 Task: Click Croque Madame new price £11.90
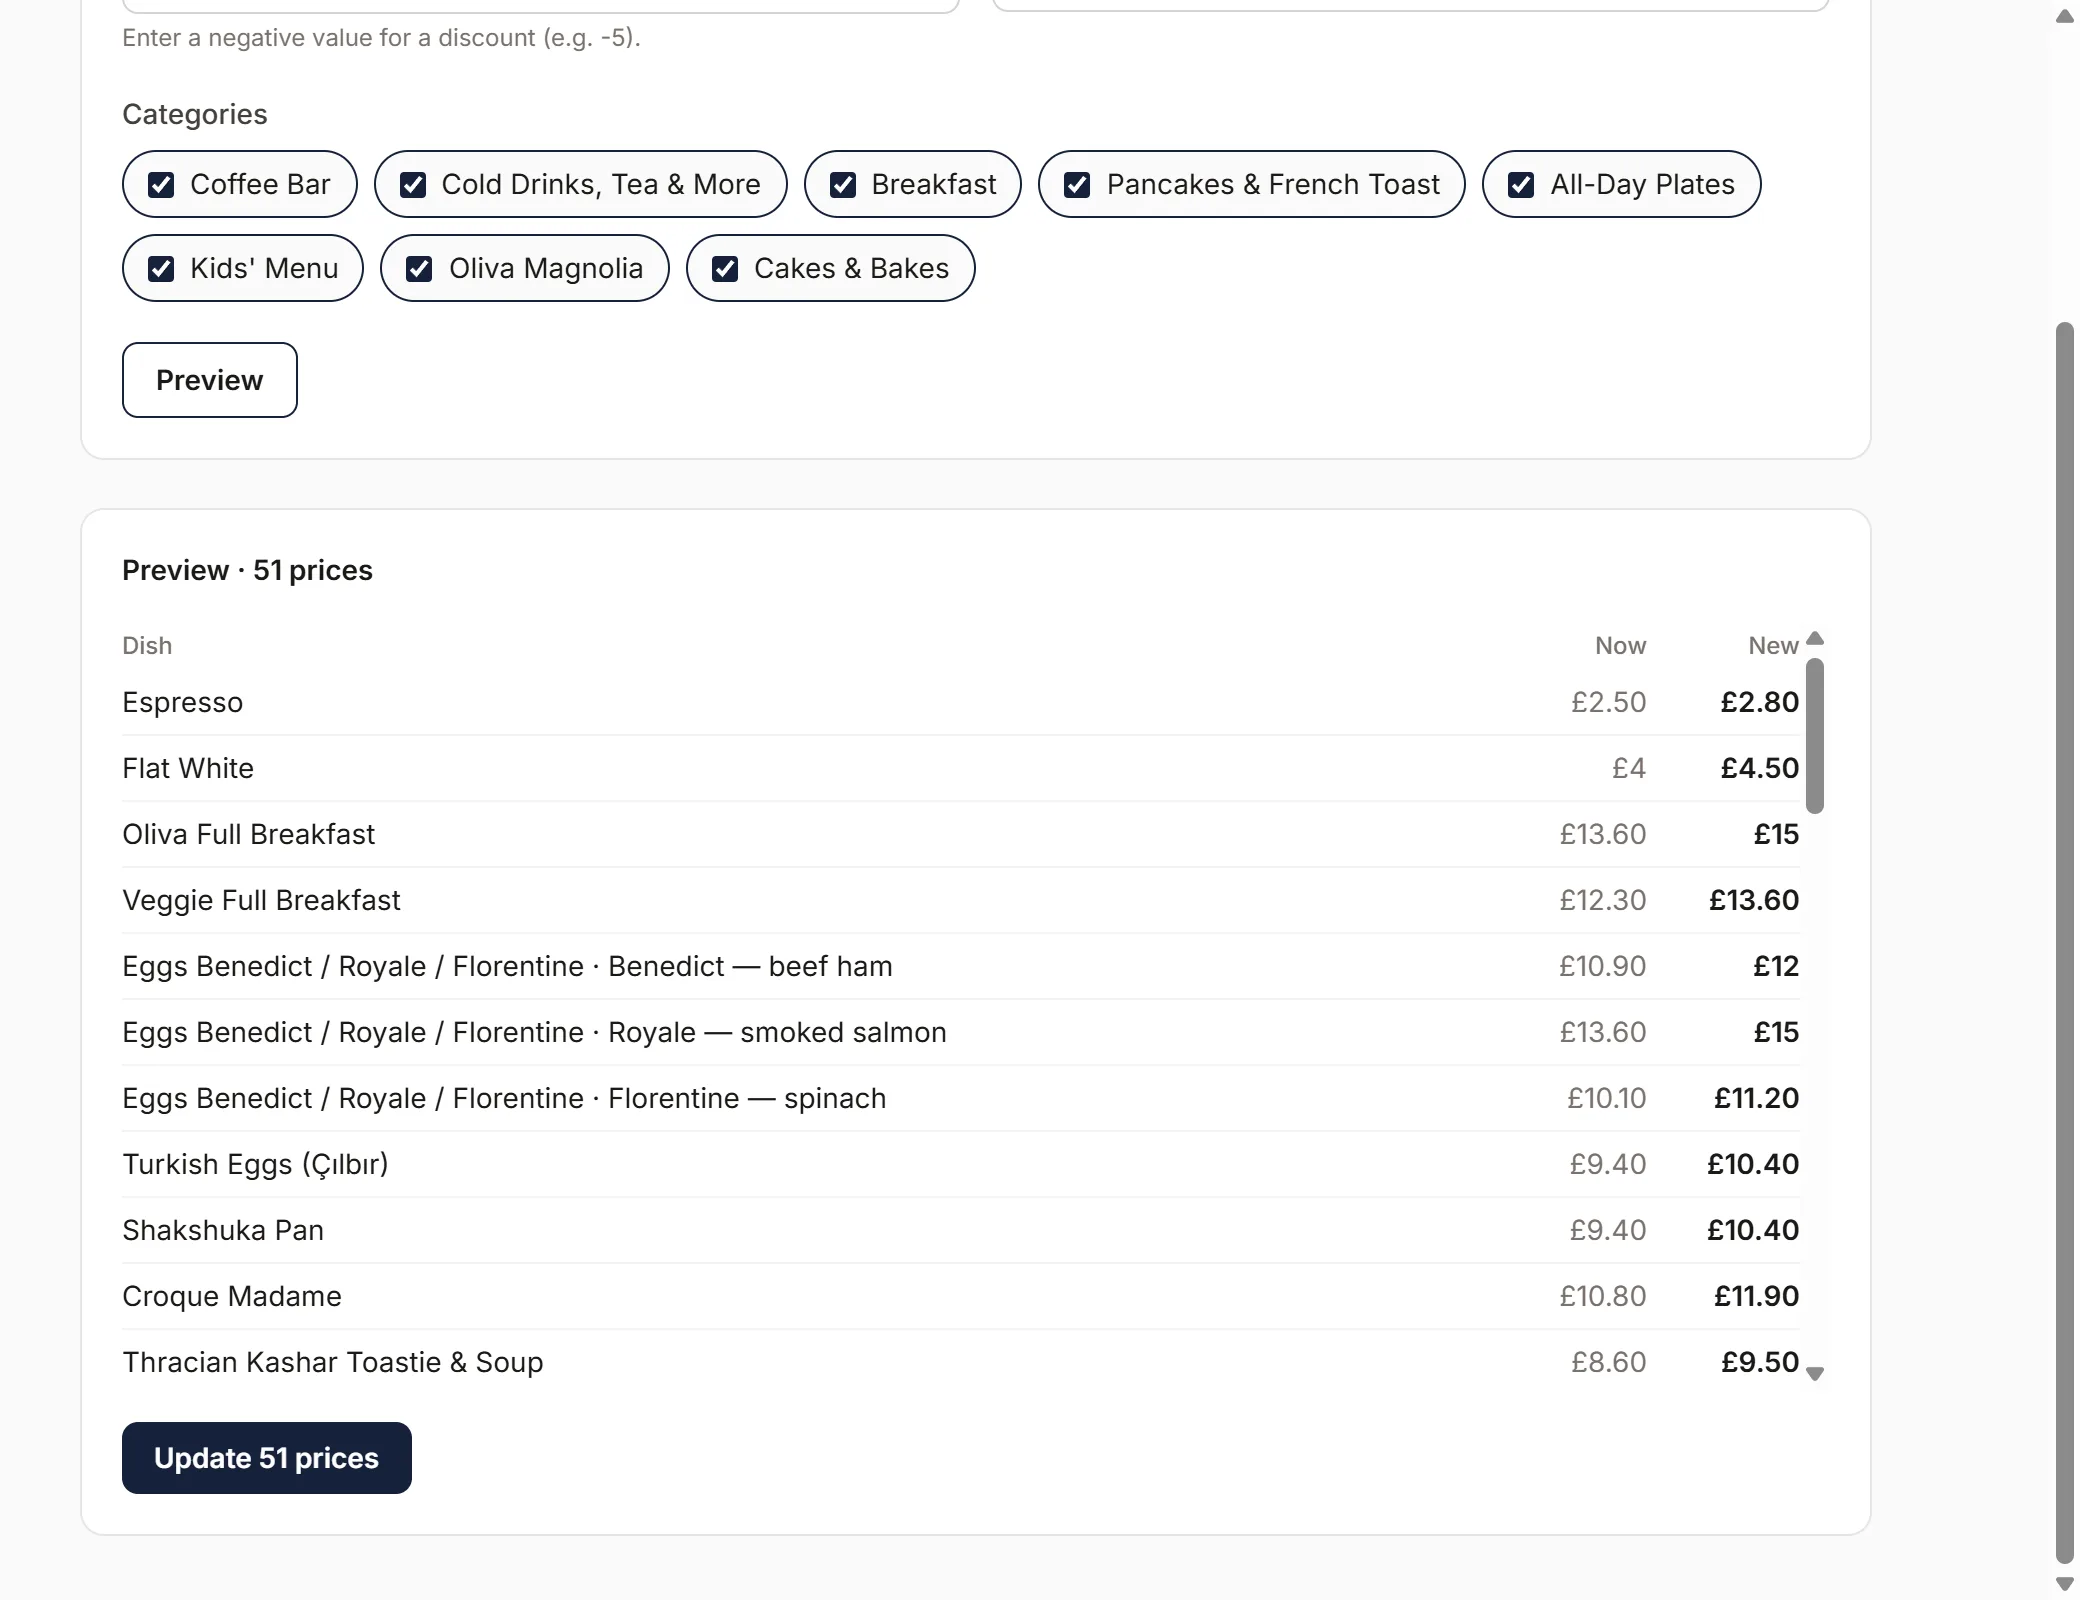(1756, 1296)
